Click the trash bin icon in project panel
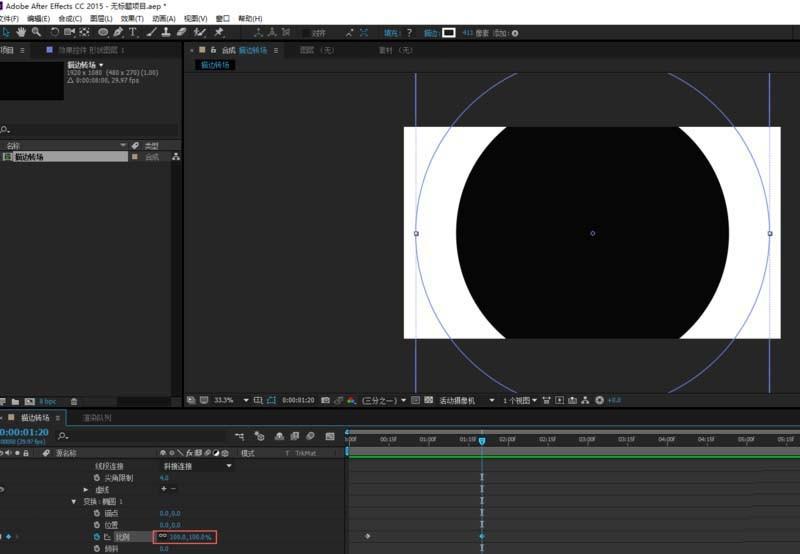 [x=73, y=400]
